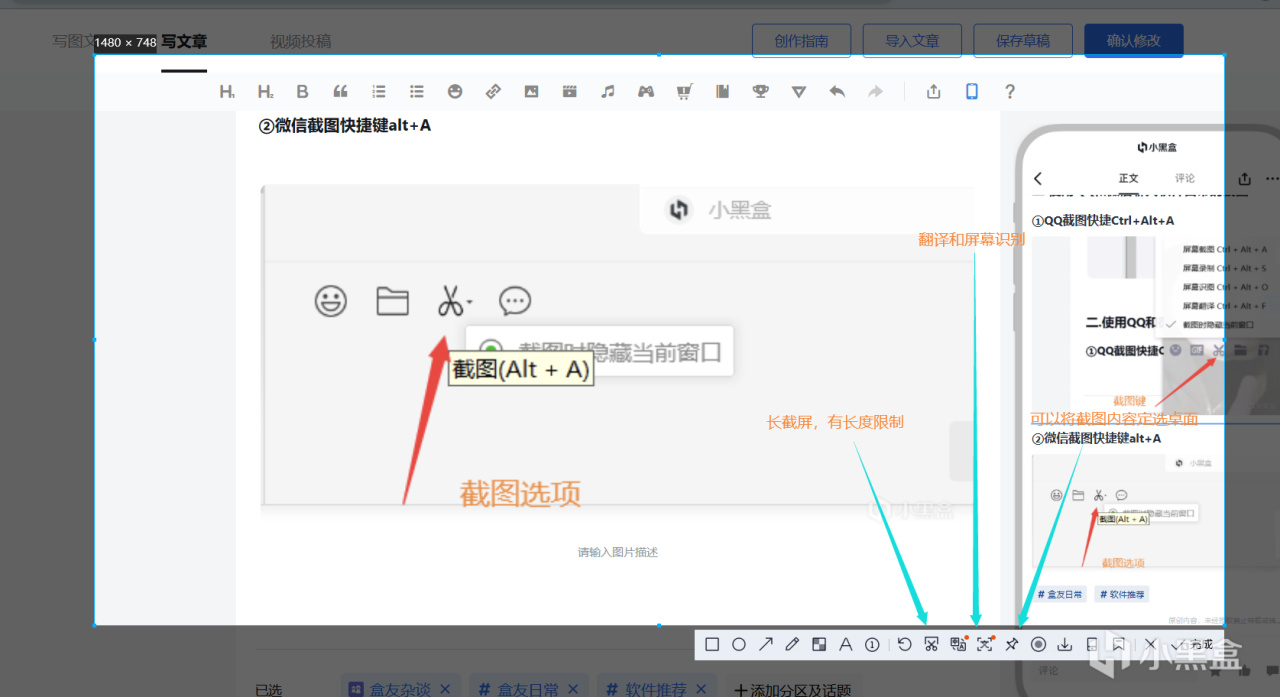1280x697 pixels.
Task: Select the 评论 tab in the phone preview
Action: coord(1185,179)
